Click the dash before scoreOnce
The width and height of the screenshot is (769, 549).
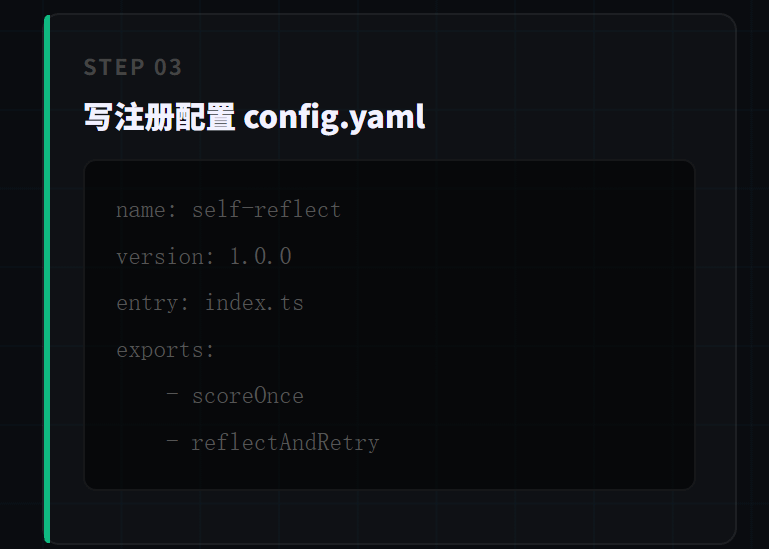coord(172,393)
